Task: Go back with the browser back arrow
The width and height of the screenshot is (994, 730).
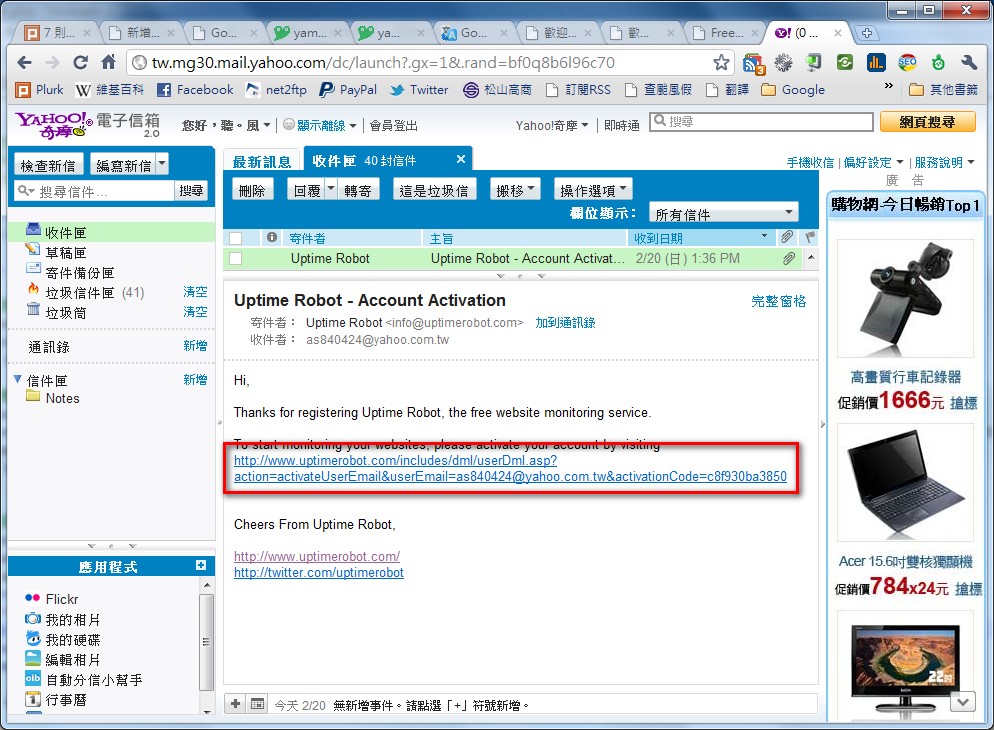Action: click(x=24, y=62)
